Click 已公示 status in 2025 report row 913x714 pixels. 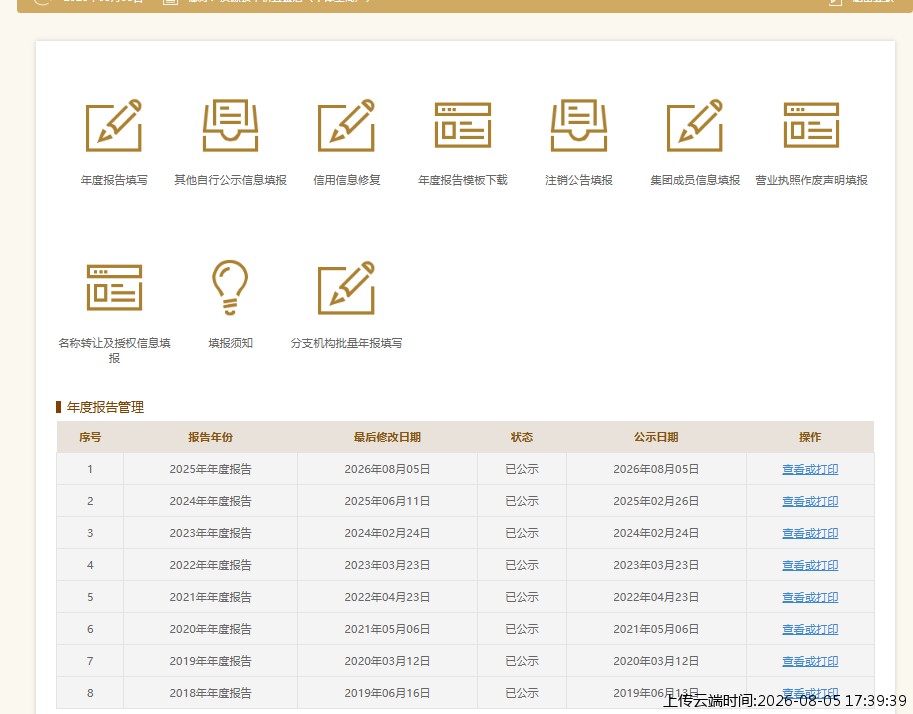point(522,469)
